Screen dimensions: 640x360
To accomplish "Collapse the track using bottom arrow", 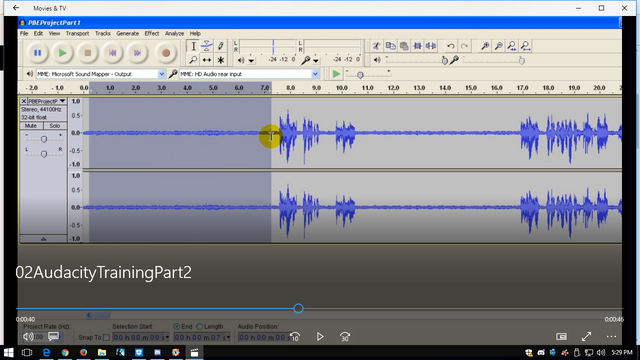I will (x=43, y=239).
